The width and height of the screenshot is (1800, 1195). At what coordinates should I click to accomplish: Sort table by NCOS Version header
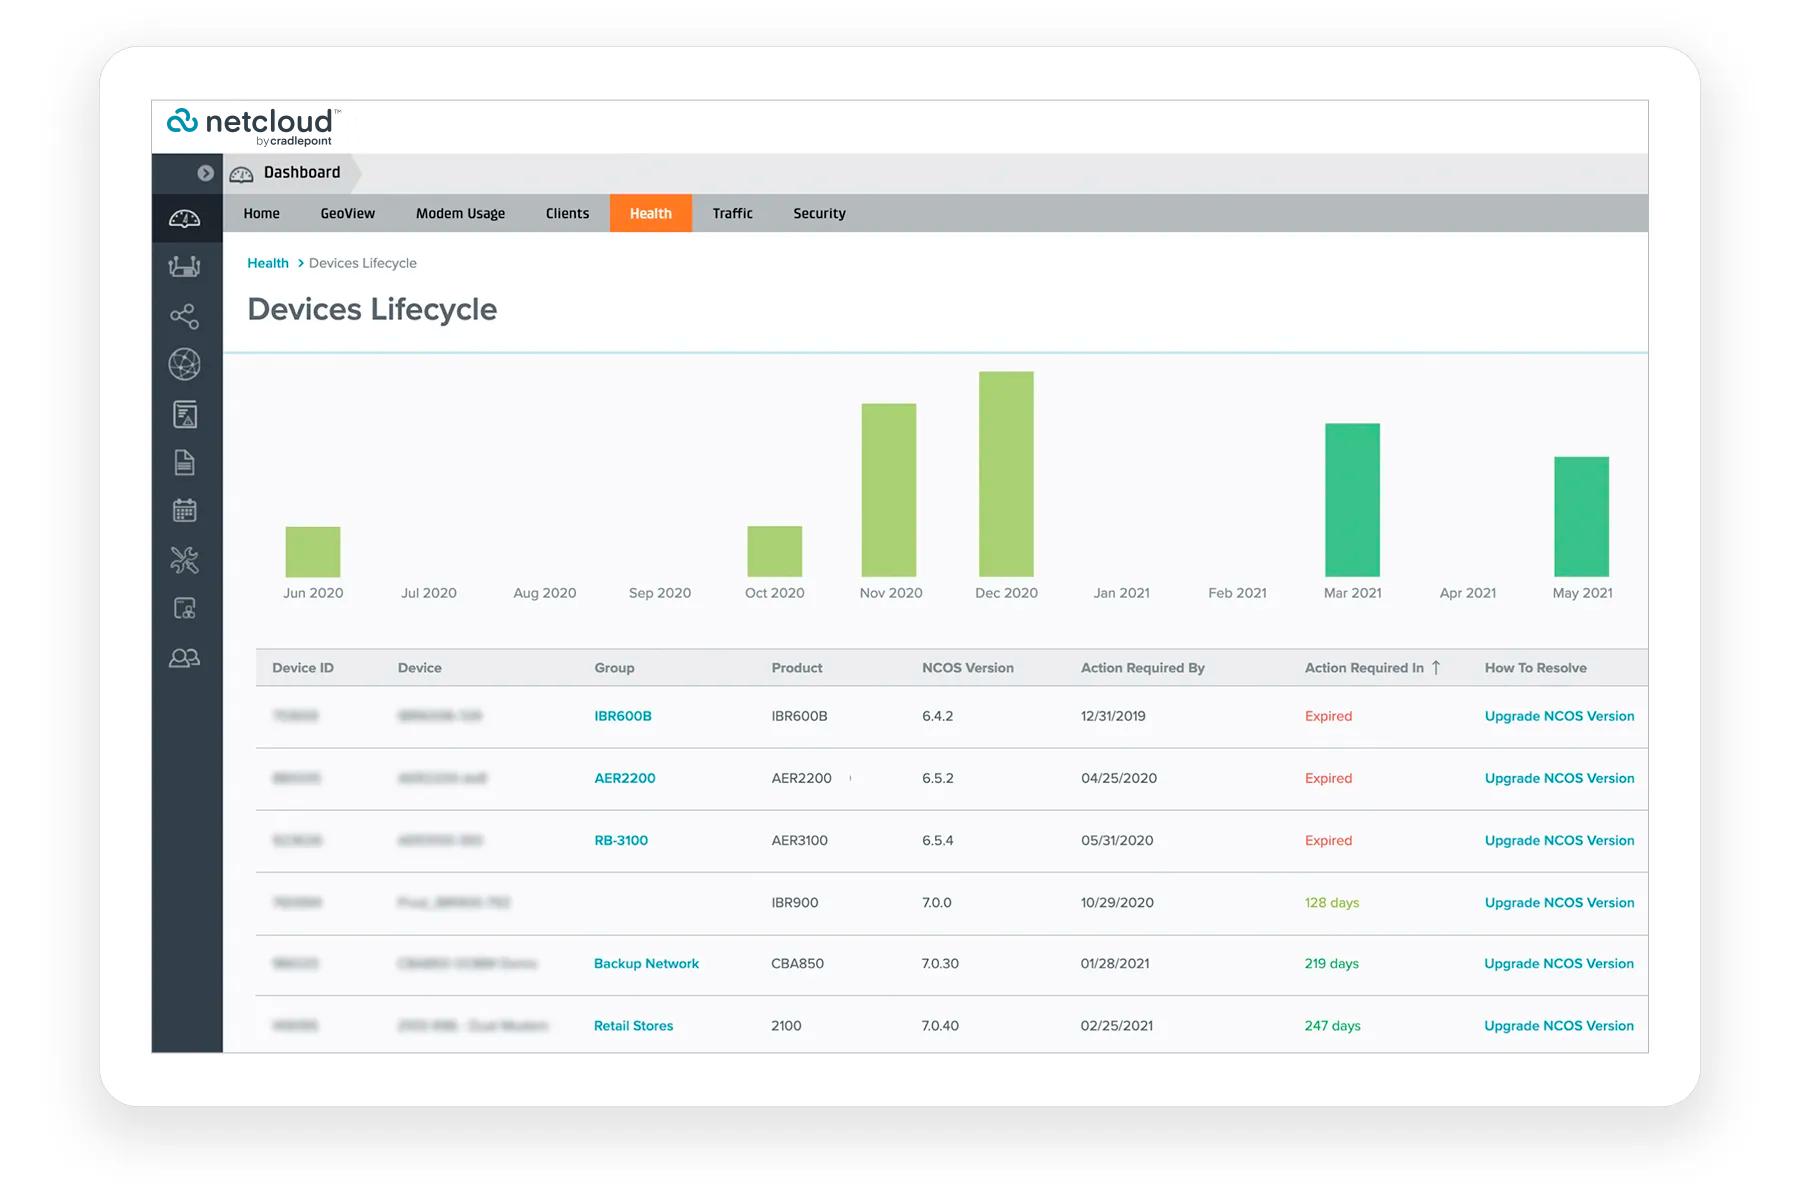click(x=967, y=667)
